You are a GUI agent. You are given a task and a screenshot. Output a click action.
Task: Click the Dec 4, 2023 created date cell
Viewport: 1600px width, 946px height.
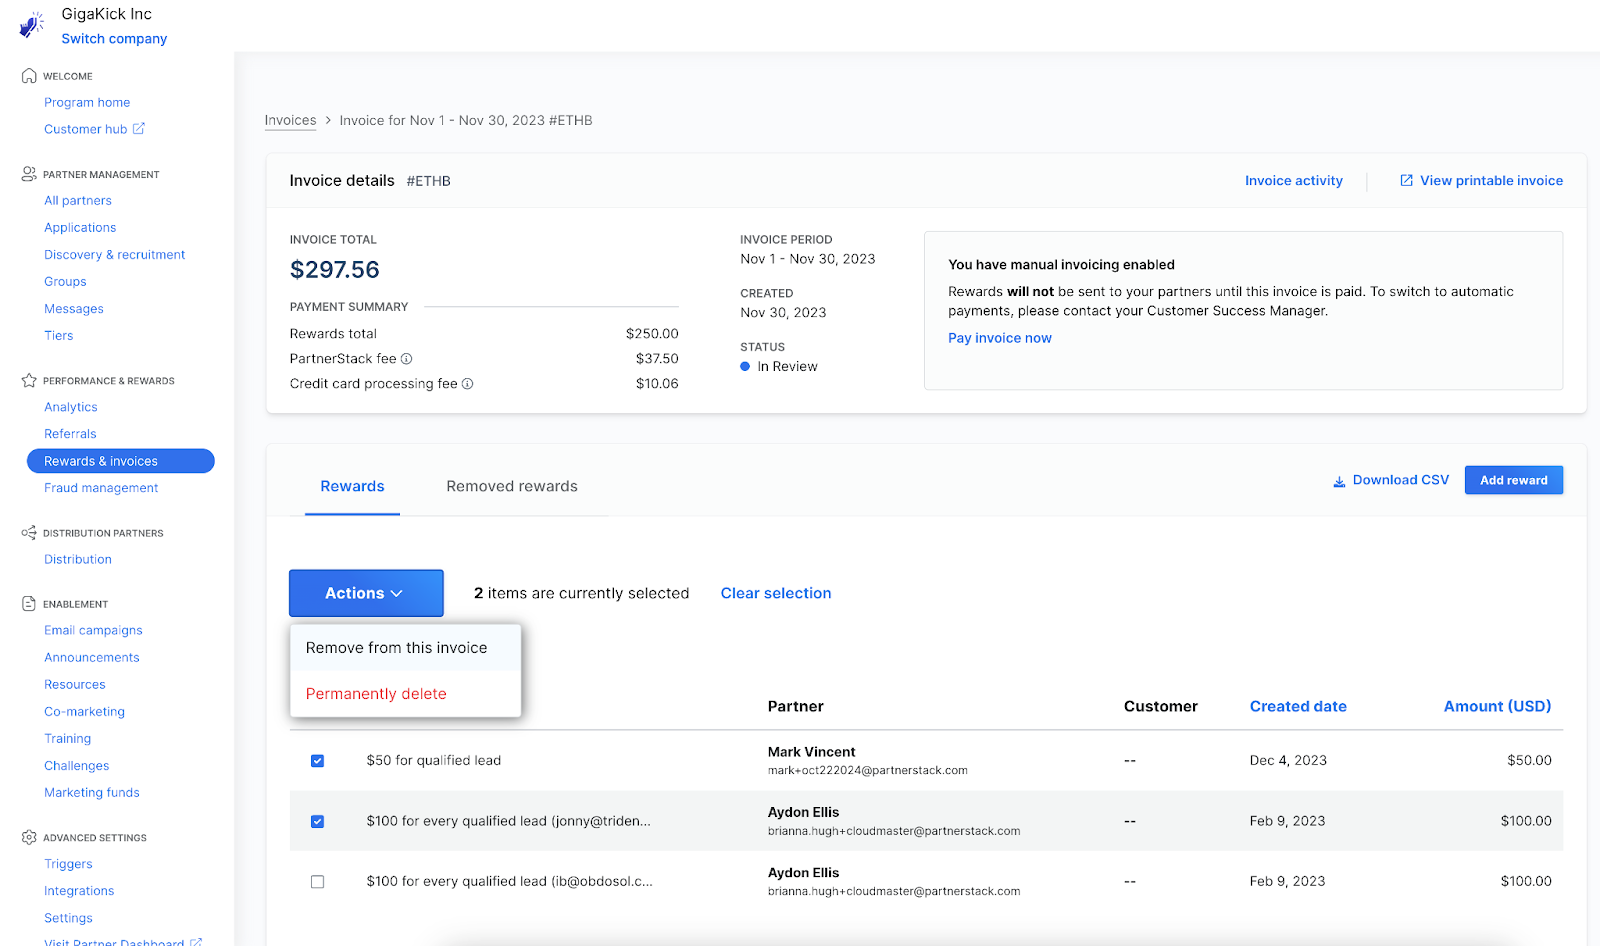[1288, 761]
